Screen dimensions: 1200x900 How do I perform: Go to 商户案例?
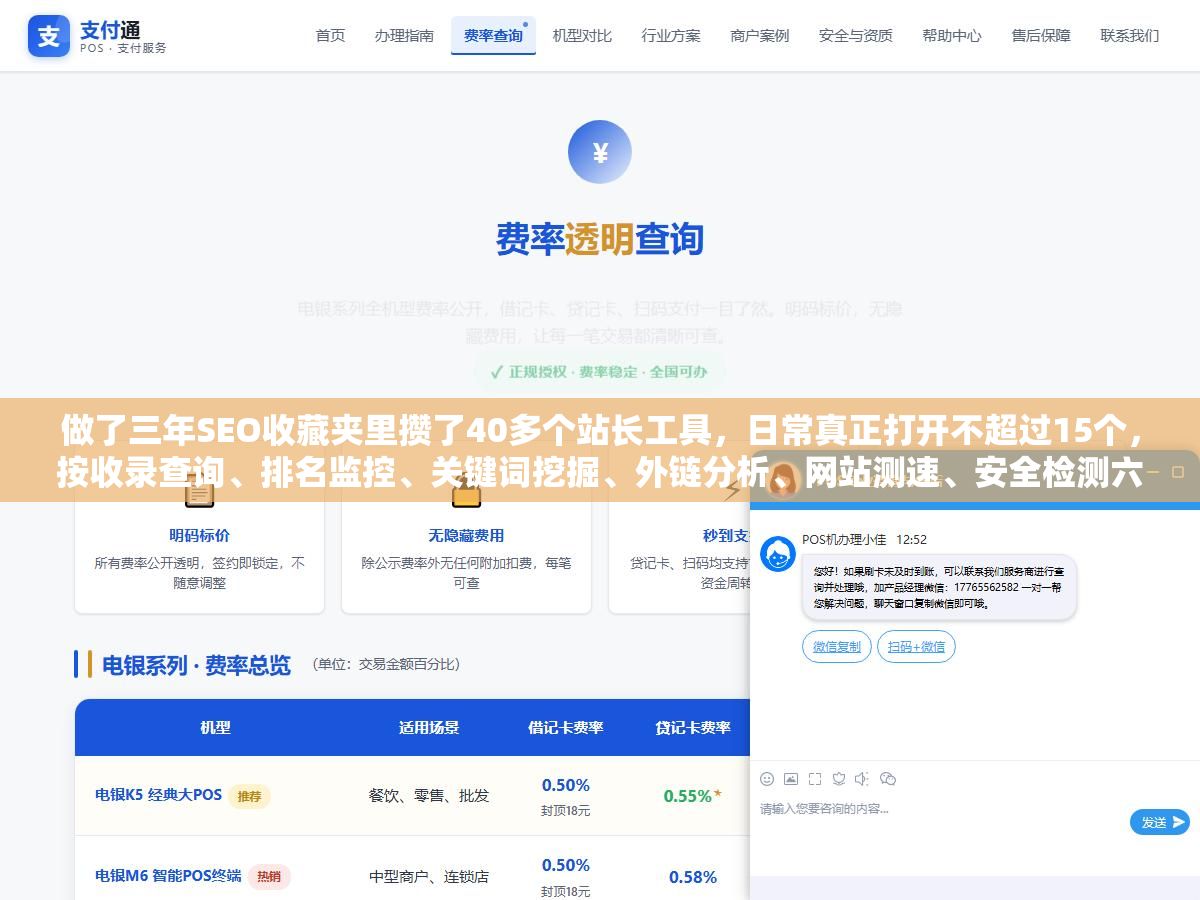pyautogui.click(x=760, y=35)
